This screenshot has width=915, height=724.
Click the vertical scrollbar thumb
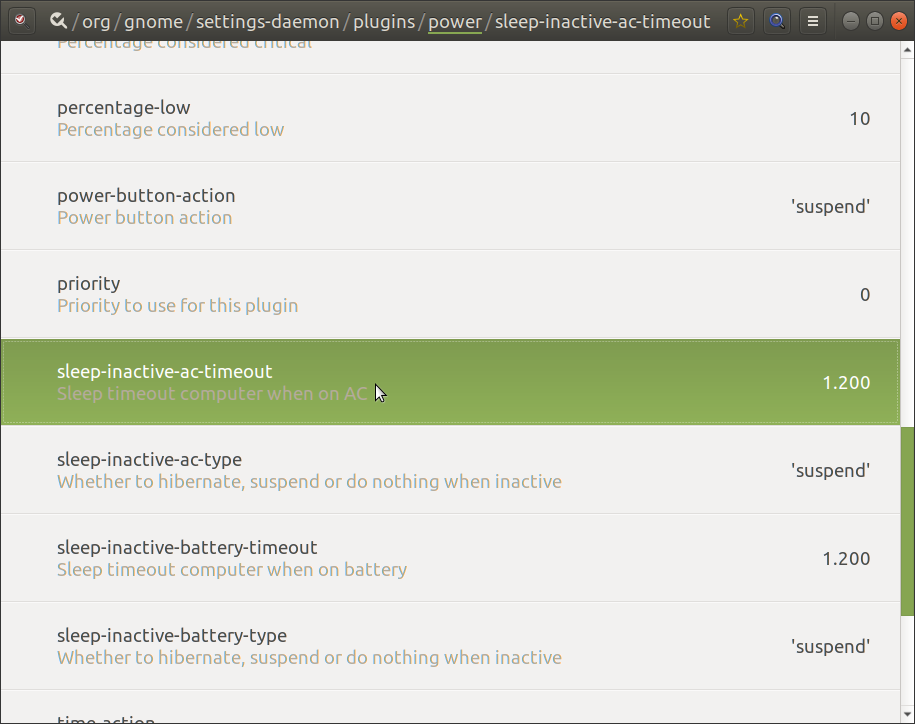pyautogui.click(x=908, y=520)
